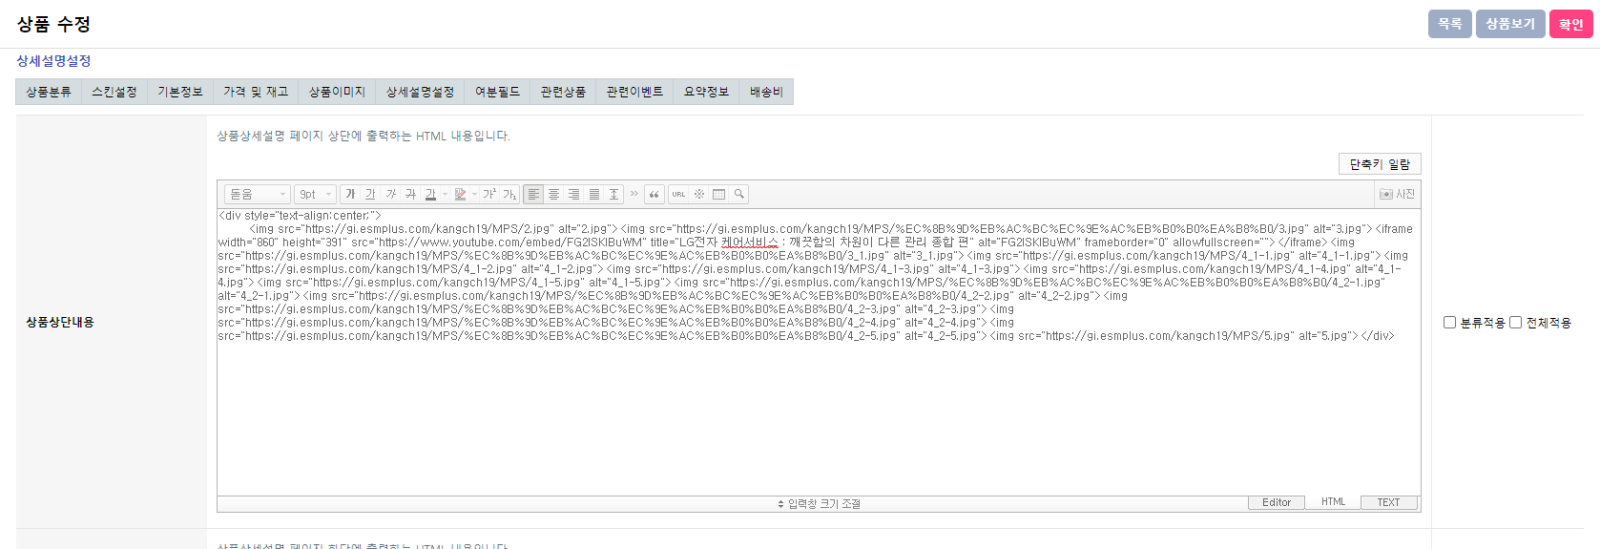Enable the 분류적용 checkbox
This screenshot has height=549, width=1600.
[1449, 322]
